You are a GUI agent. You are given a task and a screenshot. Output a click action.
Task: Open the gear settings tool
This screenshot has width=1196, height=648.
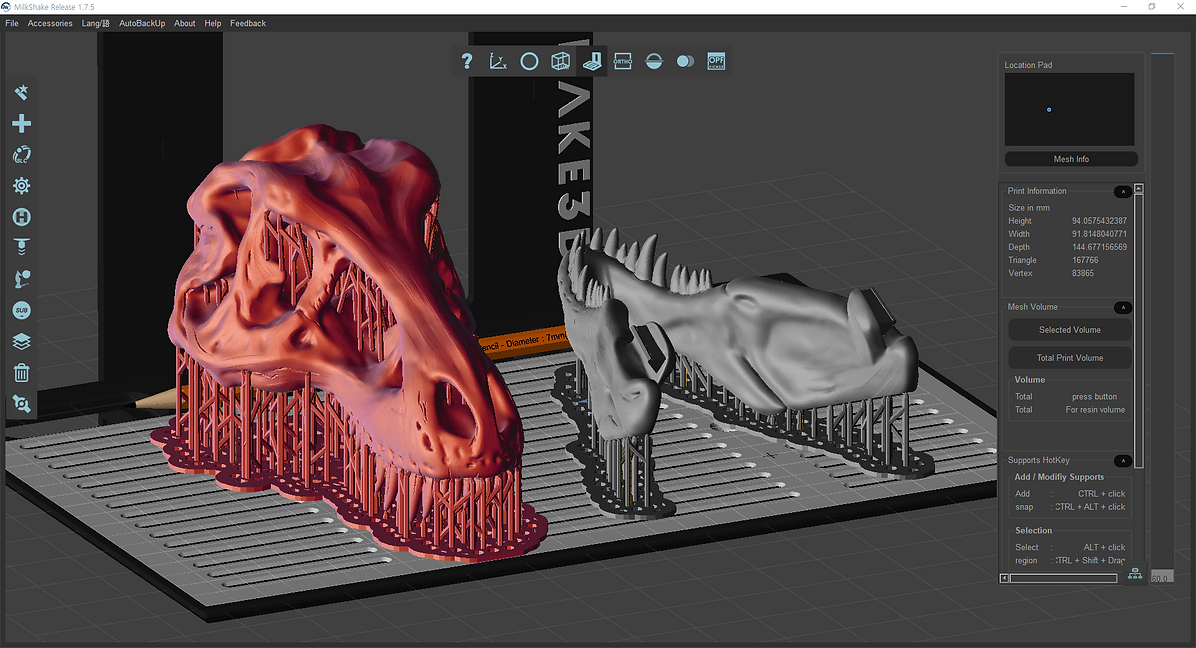[x=21, y=186]
